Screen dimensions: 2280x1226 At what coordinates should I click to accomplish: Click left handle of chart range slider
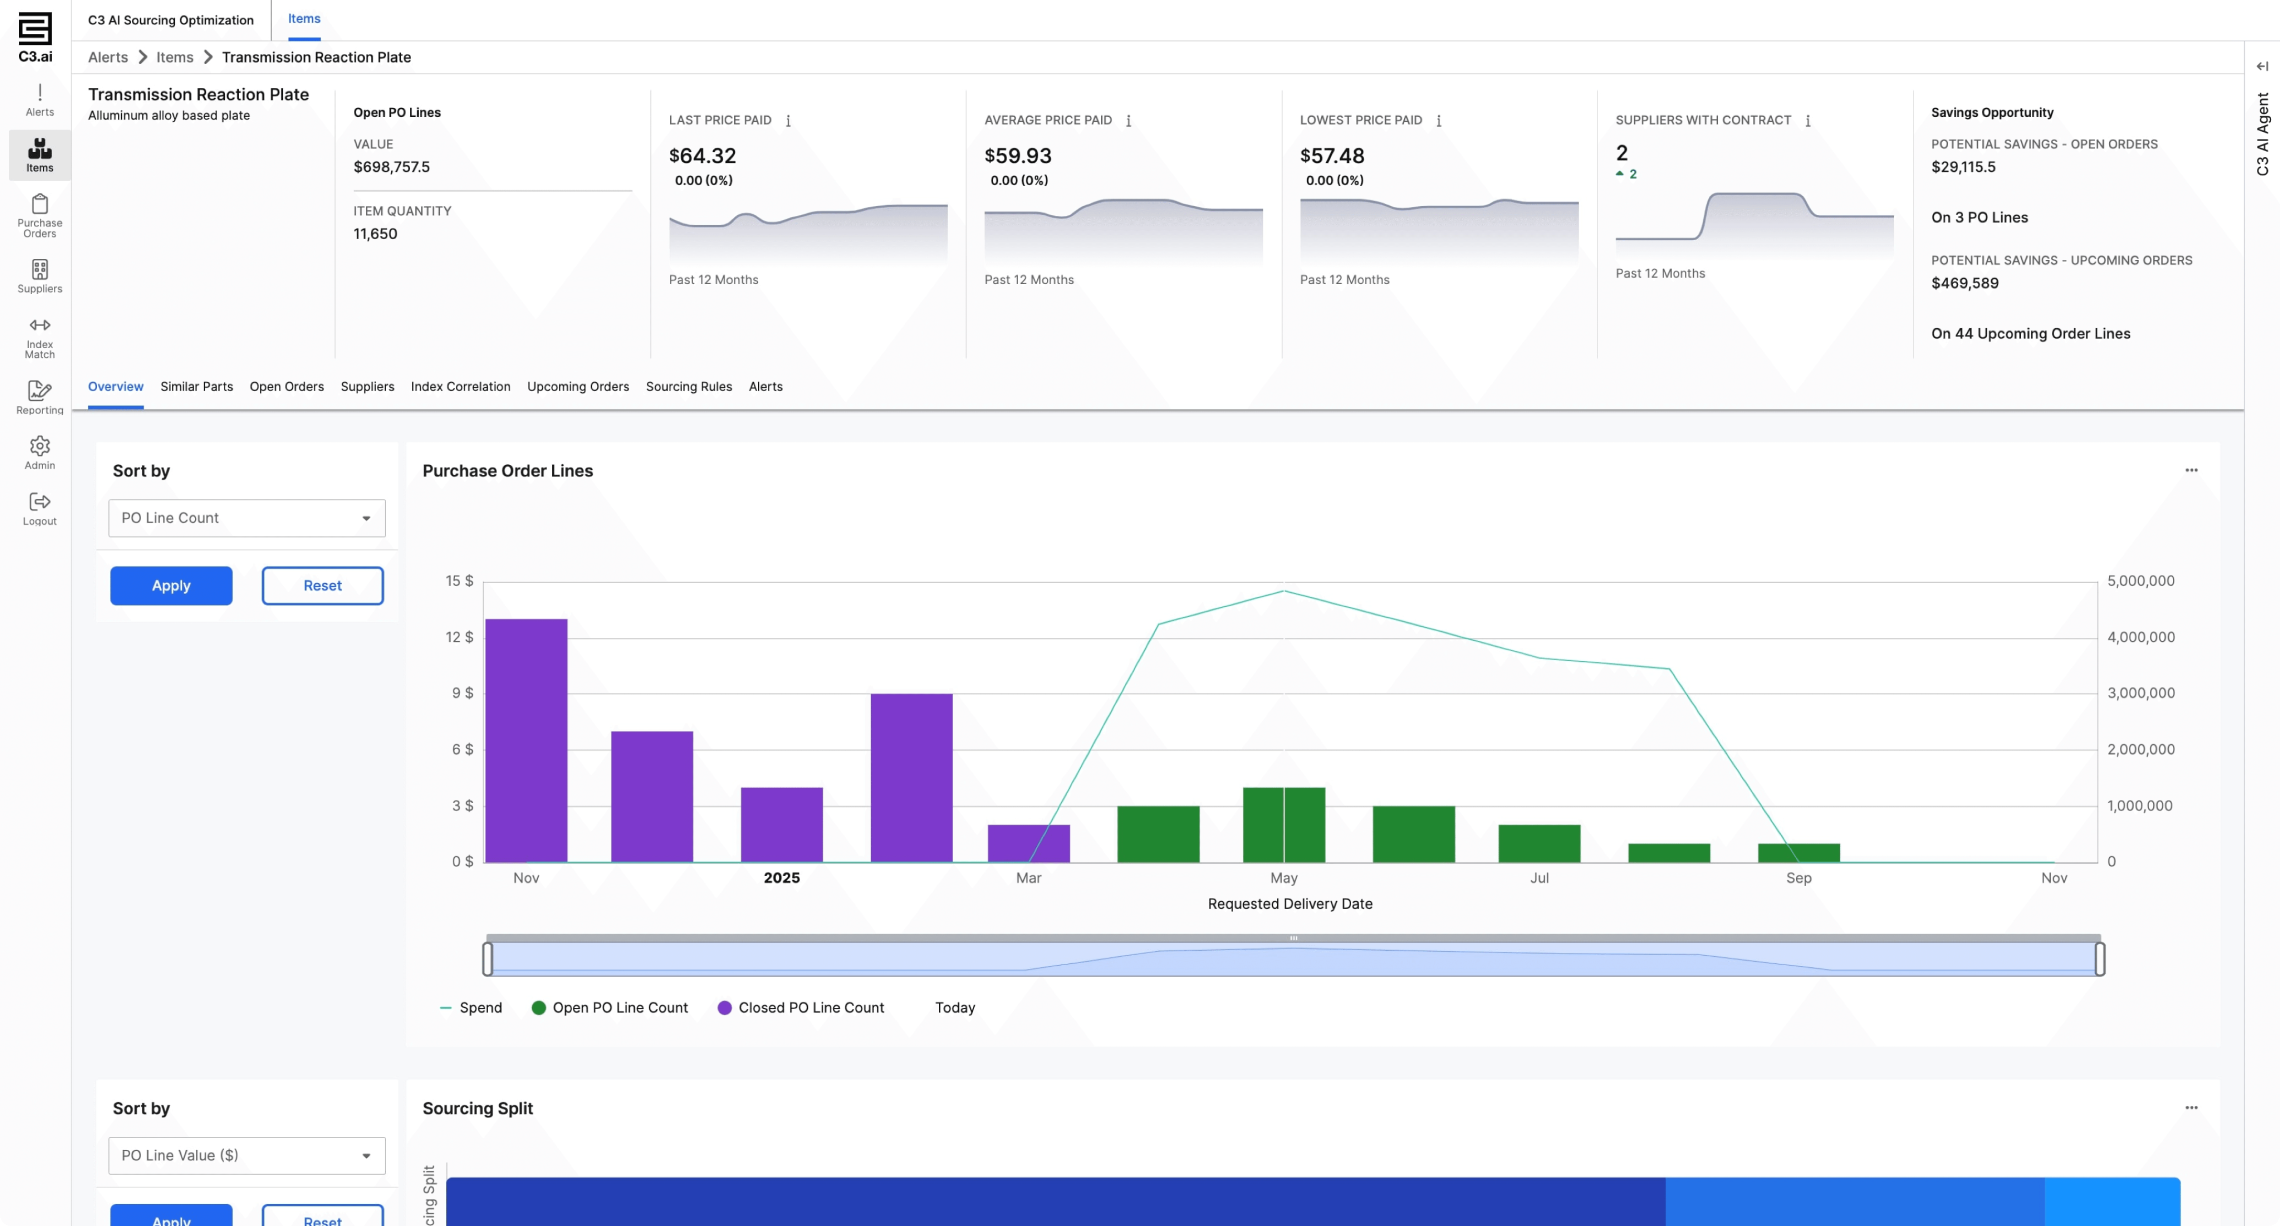tap(488, 958)
